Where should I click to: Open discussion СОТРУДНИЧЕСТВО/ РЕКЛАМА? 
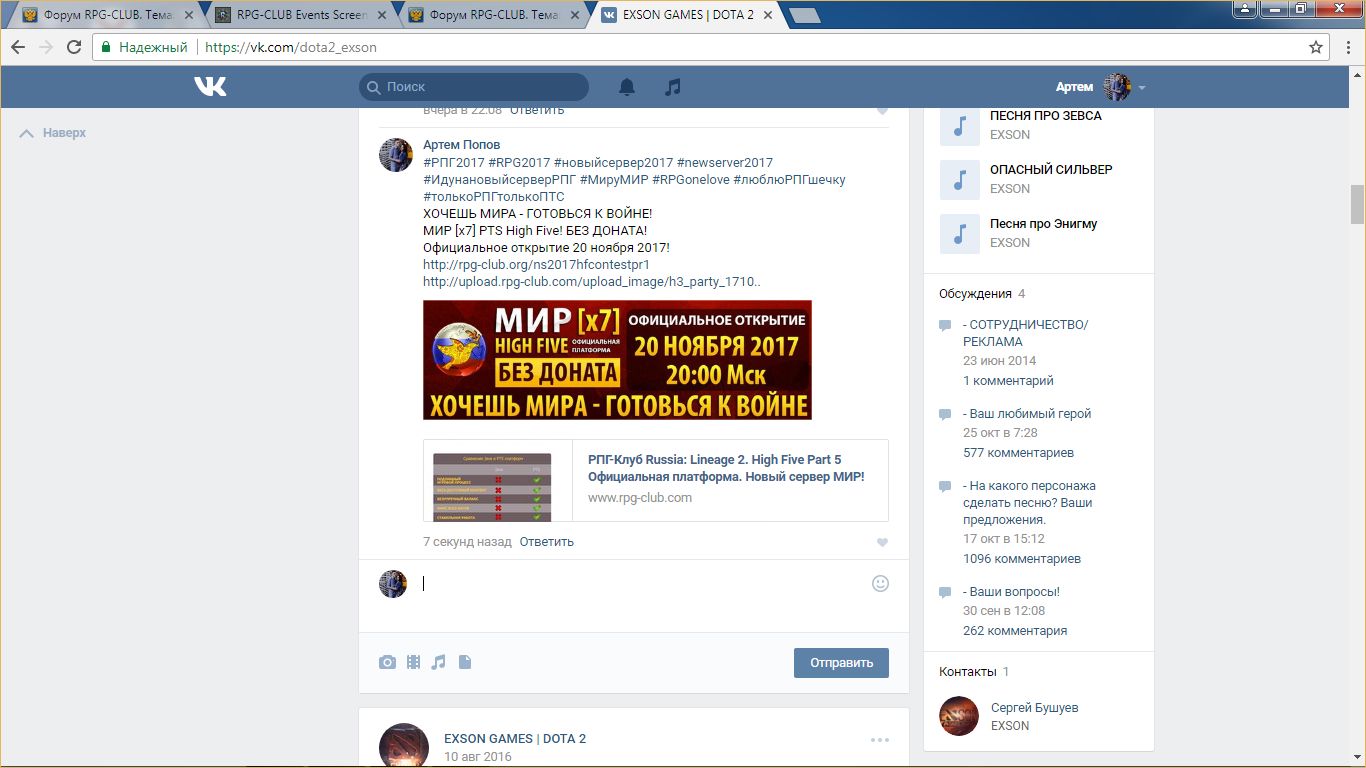click(x=1025, y=333)
